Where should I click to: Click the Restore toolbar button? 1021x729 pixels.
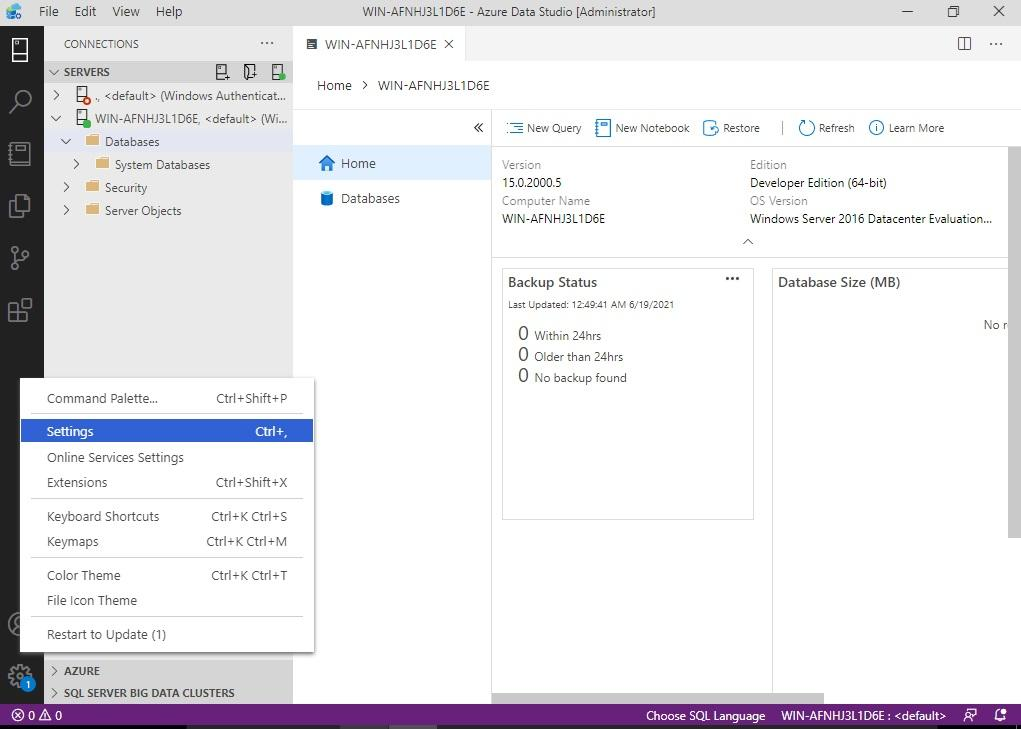point(731,128)
